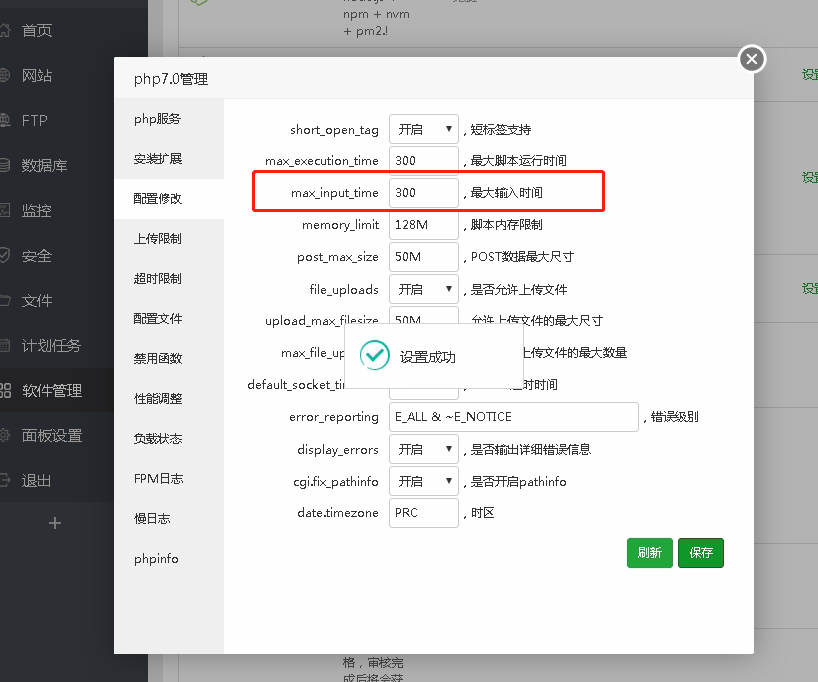
Task: Open the 禁用函数 tab
Action: coord(169,359)
